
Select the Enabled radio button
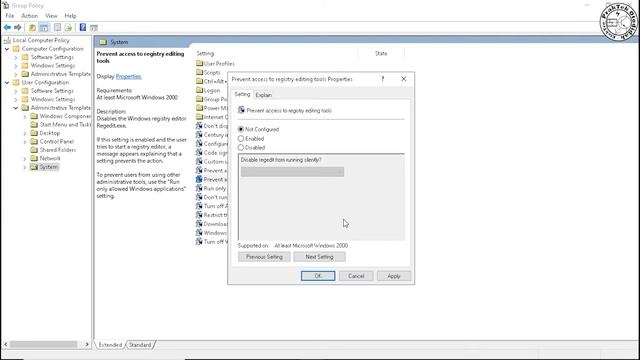pos(241,139)
